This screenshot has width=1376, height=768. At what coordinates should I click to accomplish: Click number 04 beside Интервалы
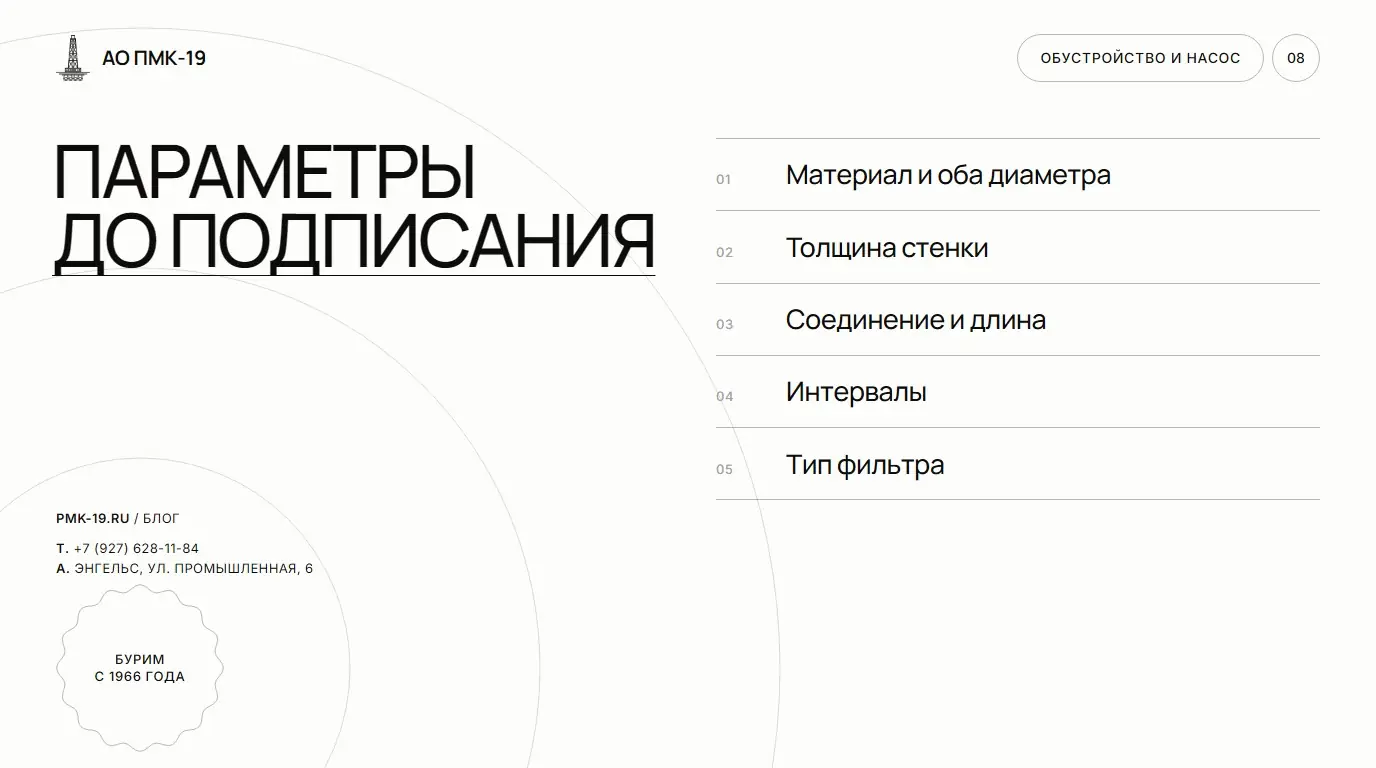pos(724,396)
